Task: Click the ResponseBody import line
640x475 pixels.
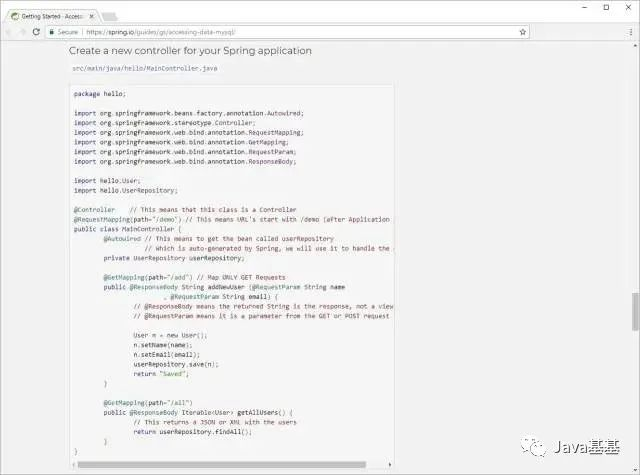Action: tap(185, 162)
